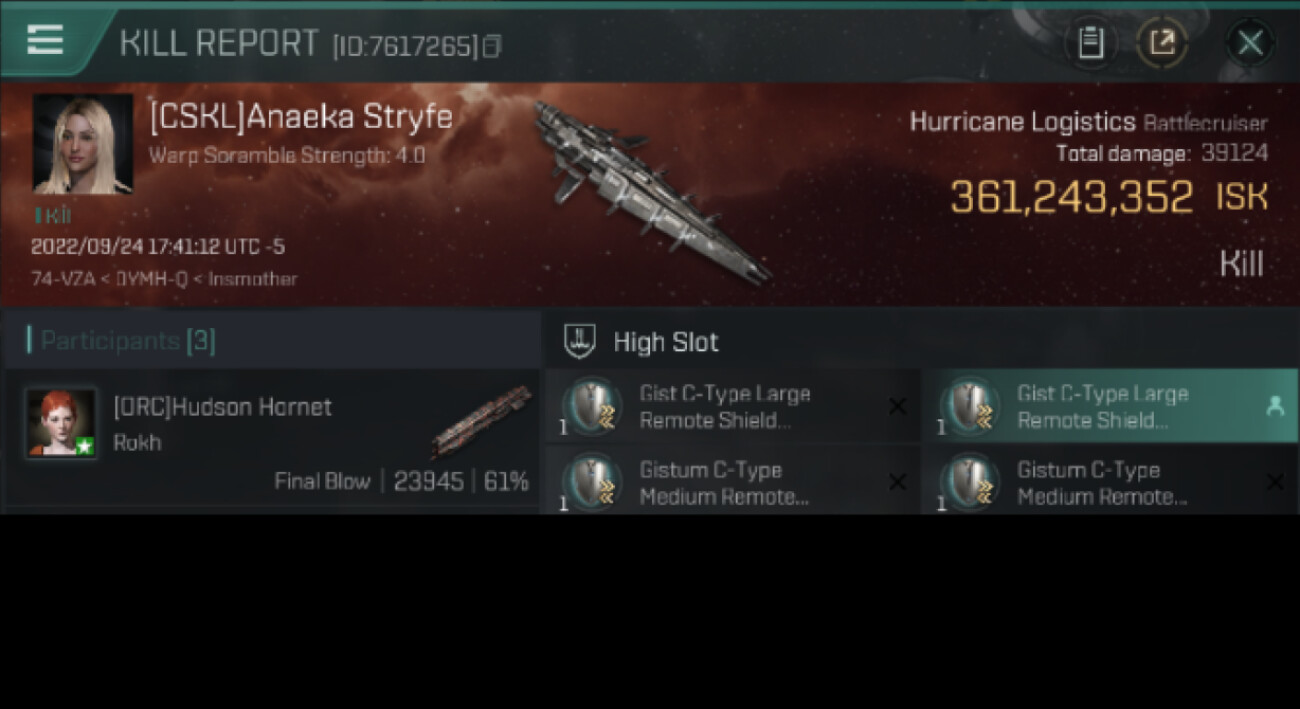Open the Rokh ship image
Image resolution: width=1300 pixels, height=709 pixels.
pos(481,422)
